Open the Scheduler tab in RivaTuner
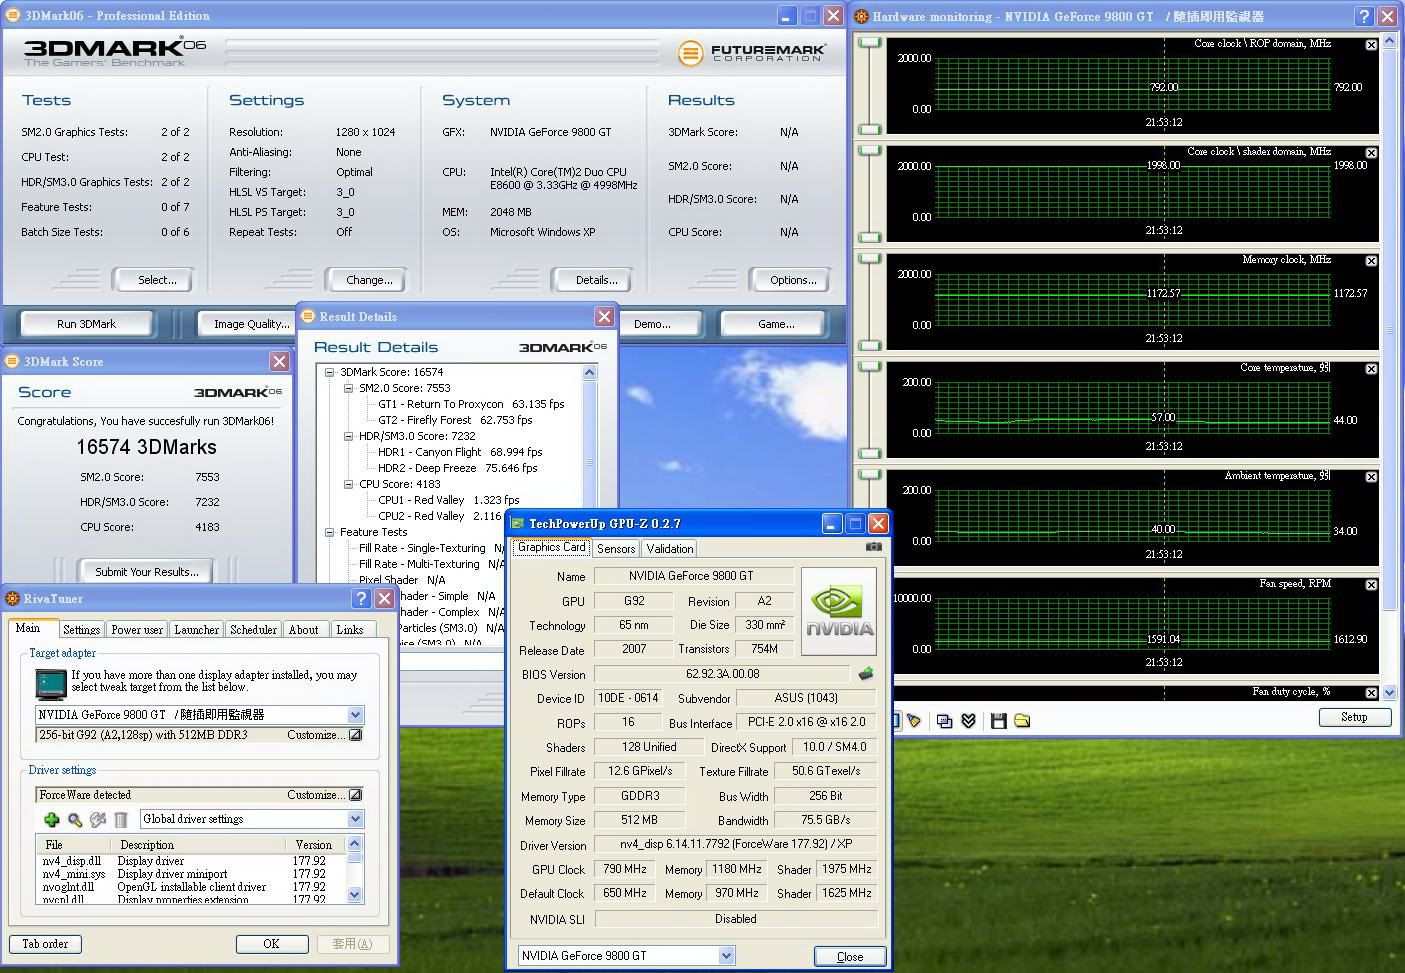This screenshot has height=973, width=1405. [x=254, y=630]
